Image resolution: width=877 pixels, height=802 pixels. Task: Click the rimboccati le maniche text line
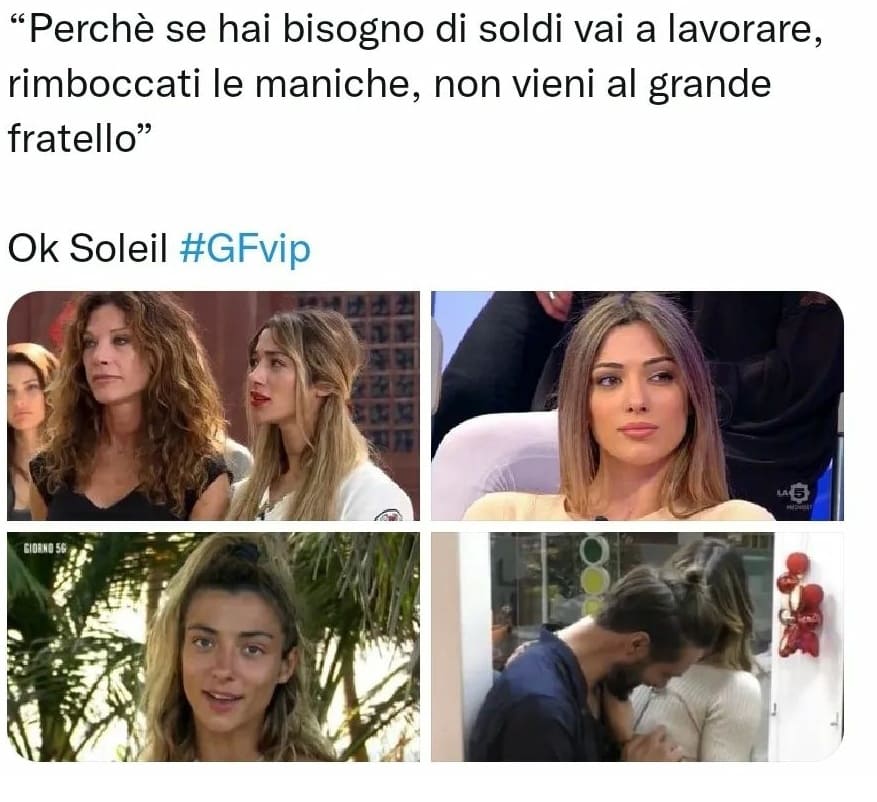coord(215,84)
